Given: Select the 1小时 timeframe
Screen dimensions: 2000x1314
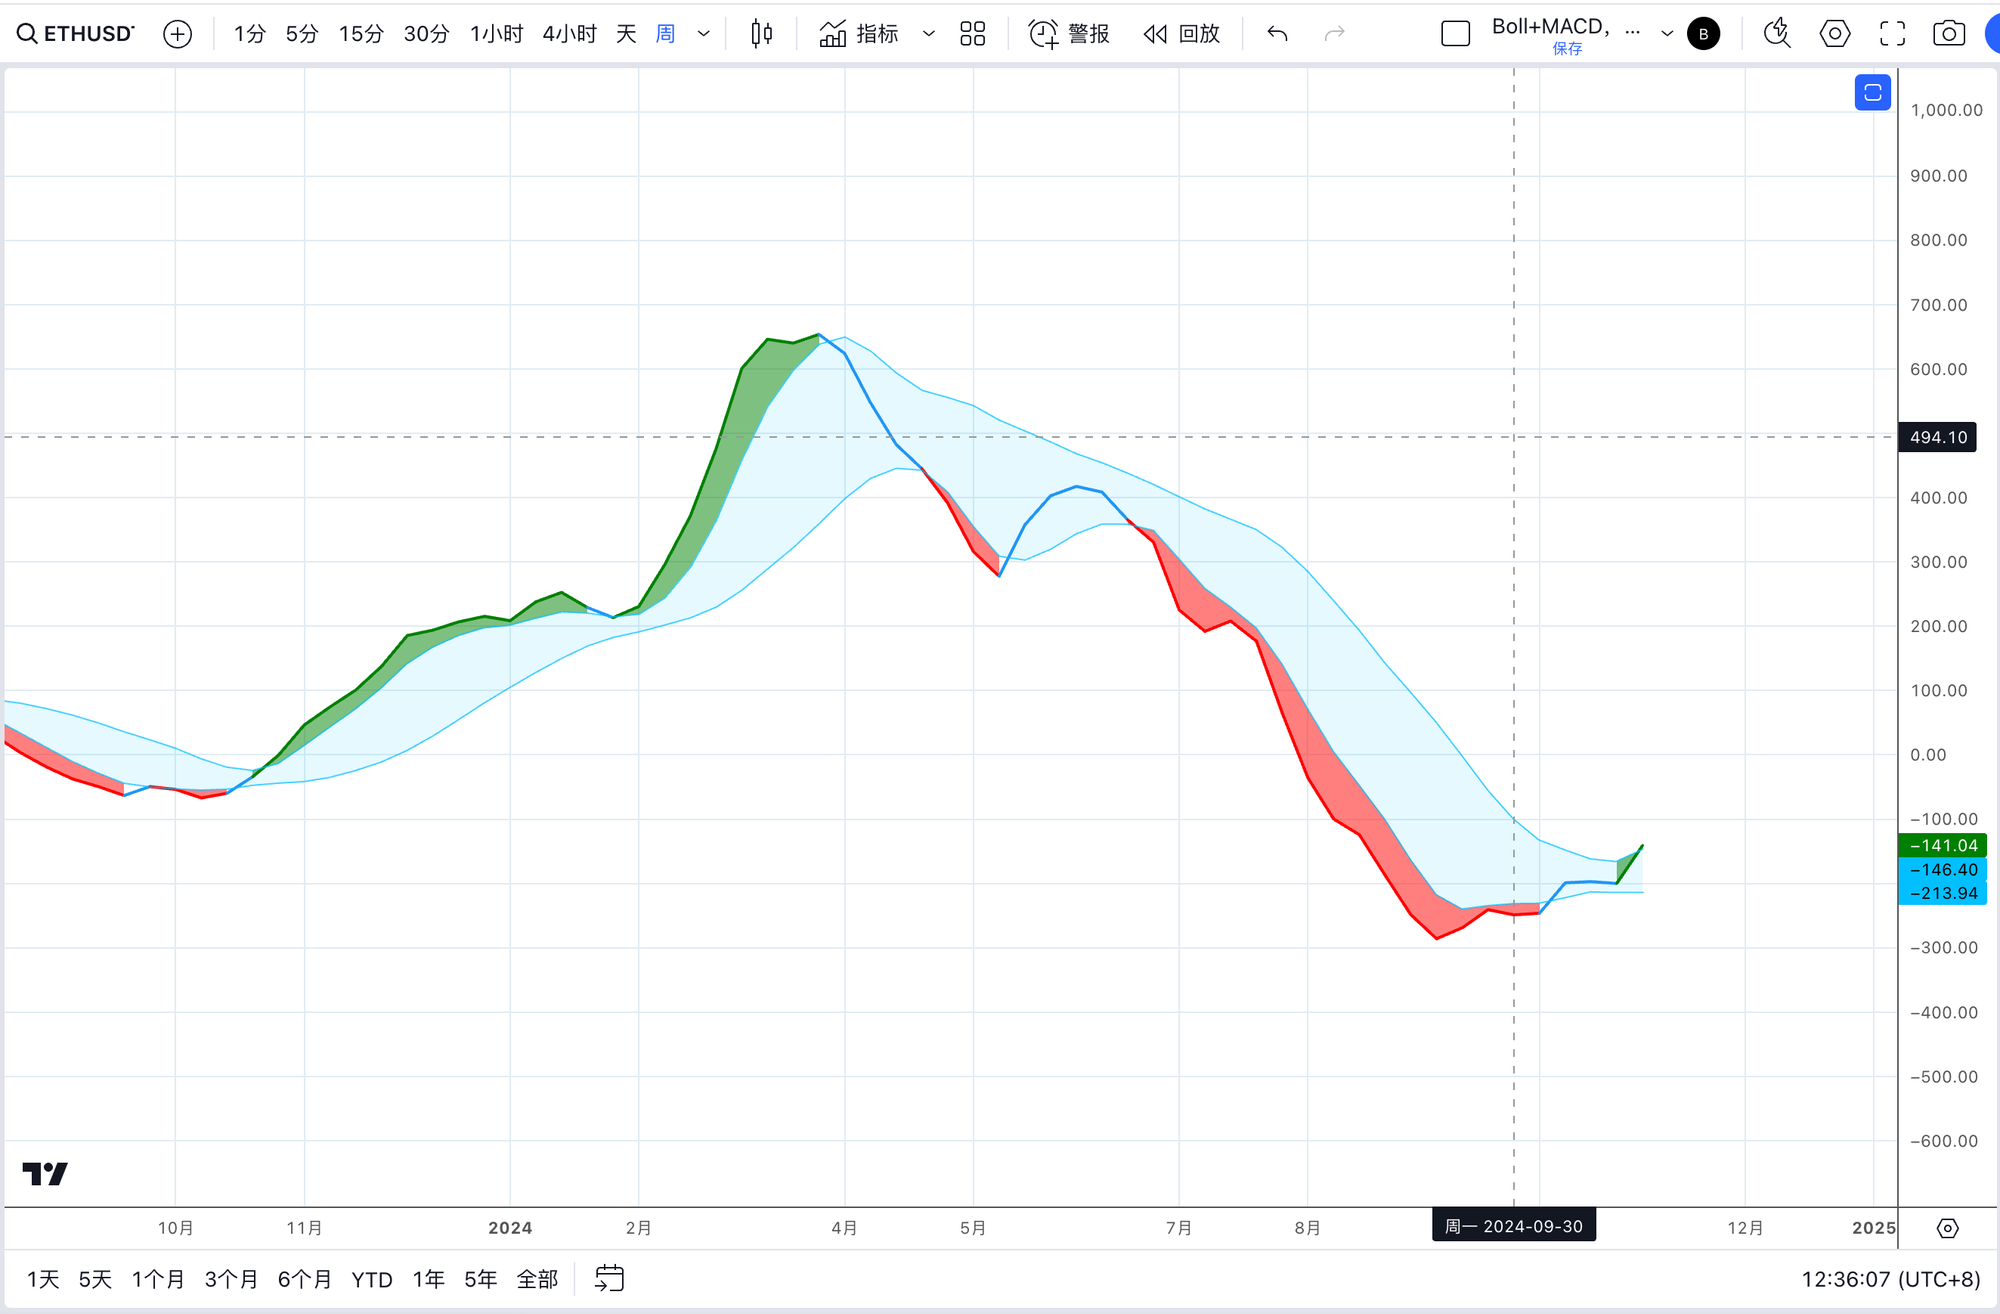Looking at the screenshot, I should [497, 34].
